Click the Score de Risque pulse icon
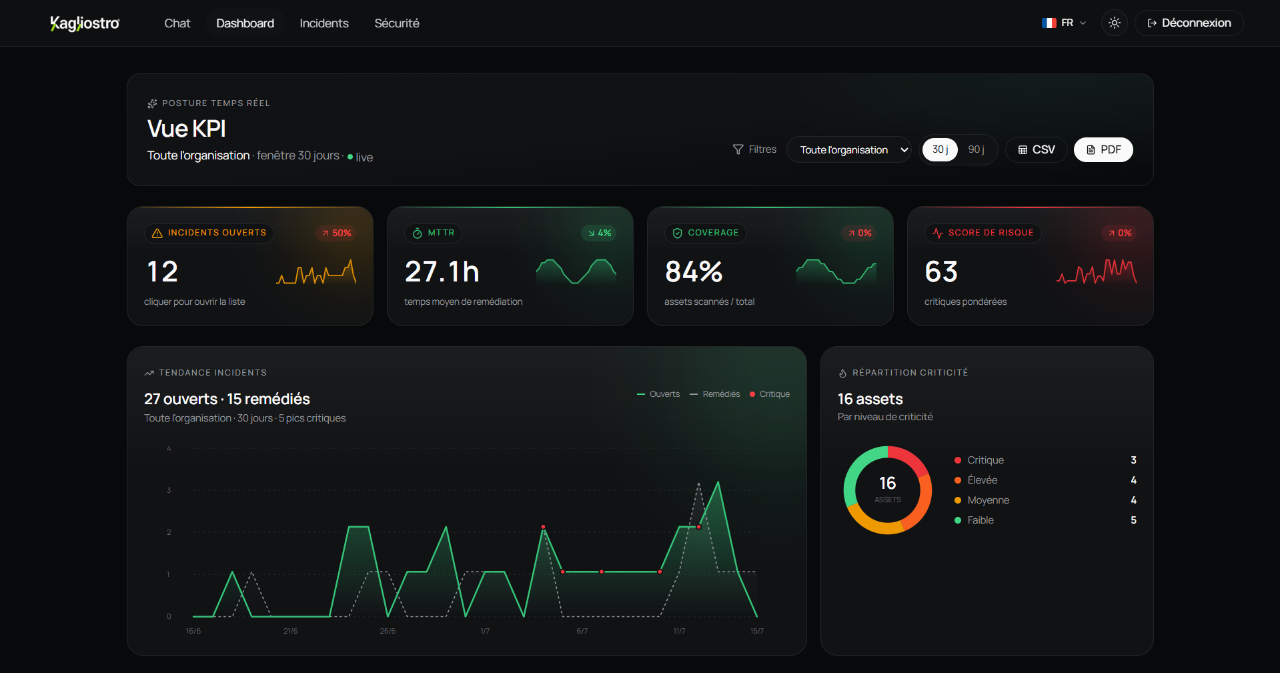The image size is (1280, 673). click(937, 233)
